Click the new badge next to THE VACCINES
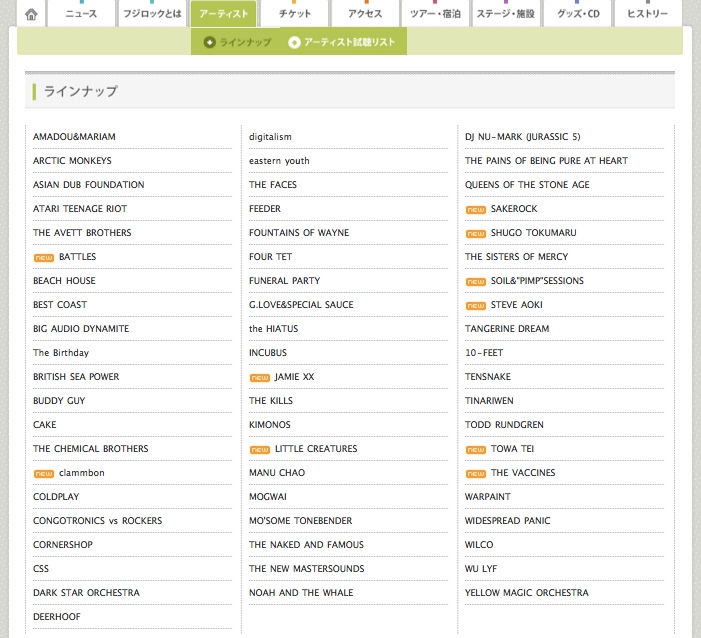Viewport: 701px width, 638px height. tap(476, 473)
